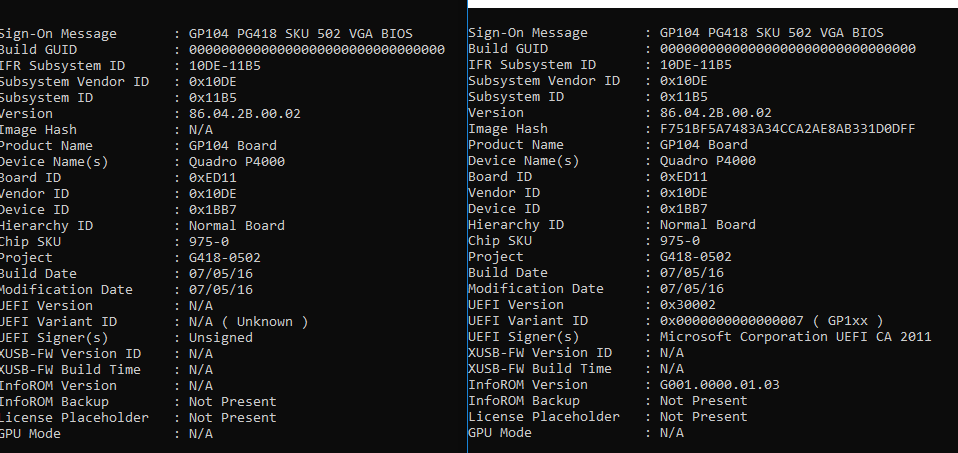This screenshot has height=453, width=958.
Task: Select GP104 PG418 SKU 502 VGA BIOS in the right window
Action: (x=772, y=33)
